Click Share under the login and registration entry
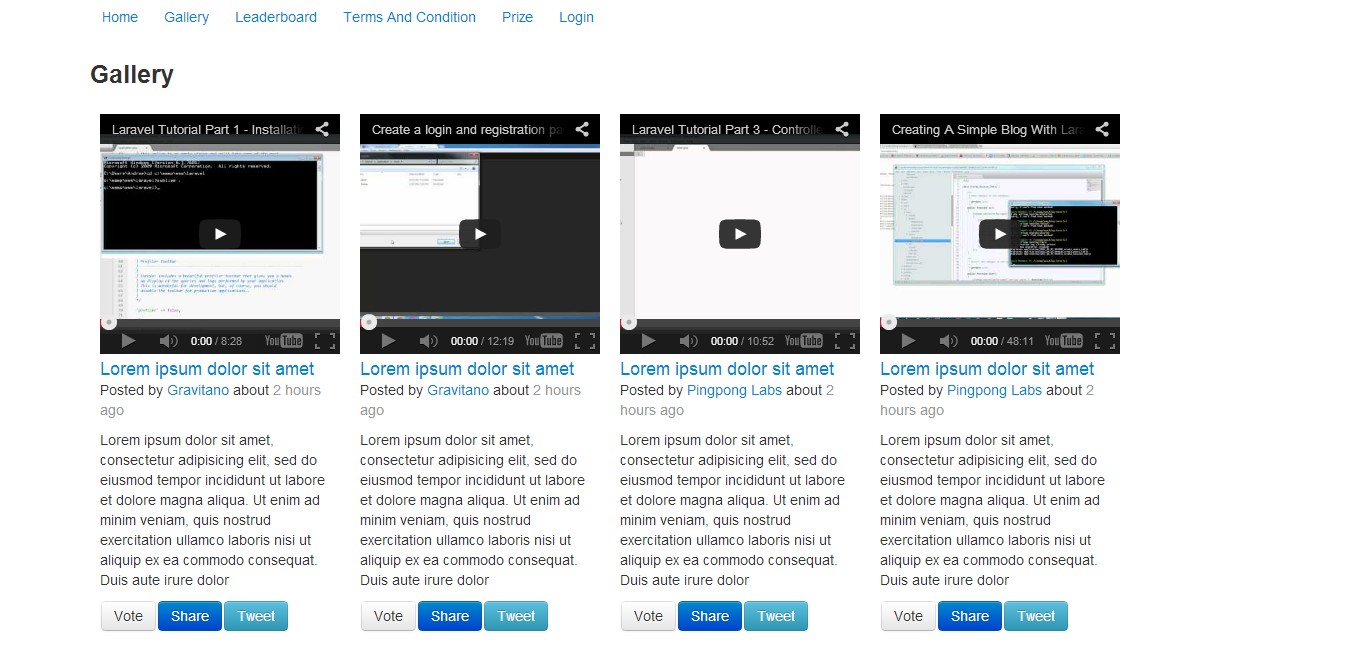Screen dimensions: 1349x662 click(450, 616)
